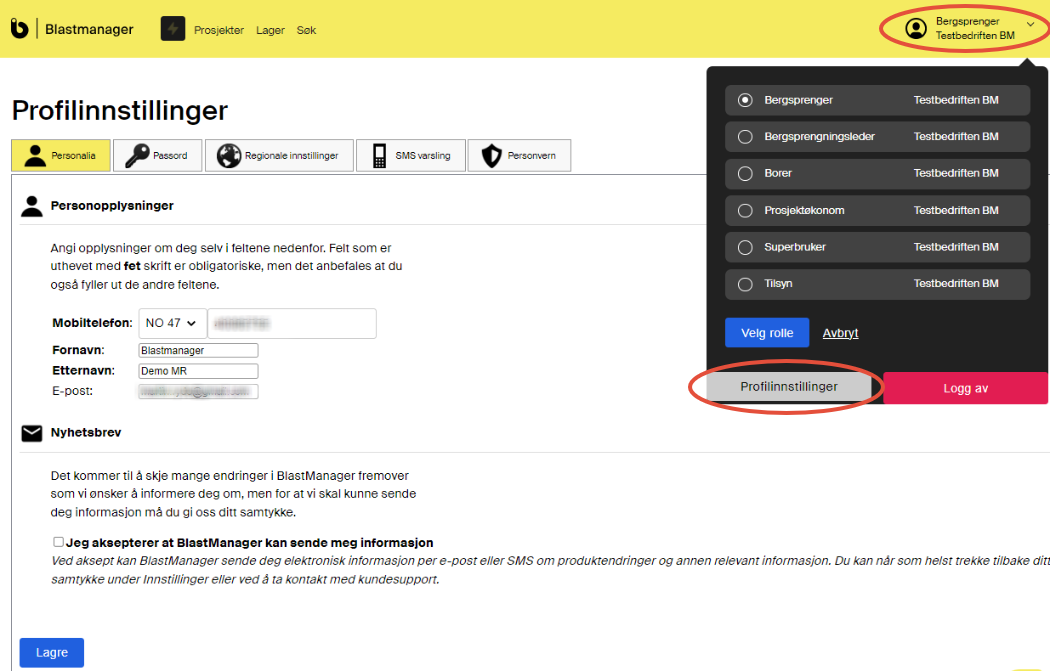Select the Bergsprengningsleder role radio button
Screen dimensions: 1050x671
coord(745,137)
